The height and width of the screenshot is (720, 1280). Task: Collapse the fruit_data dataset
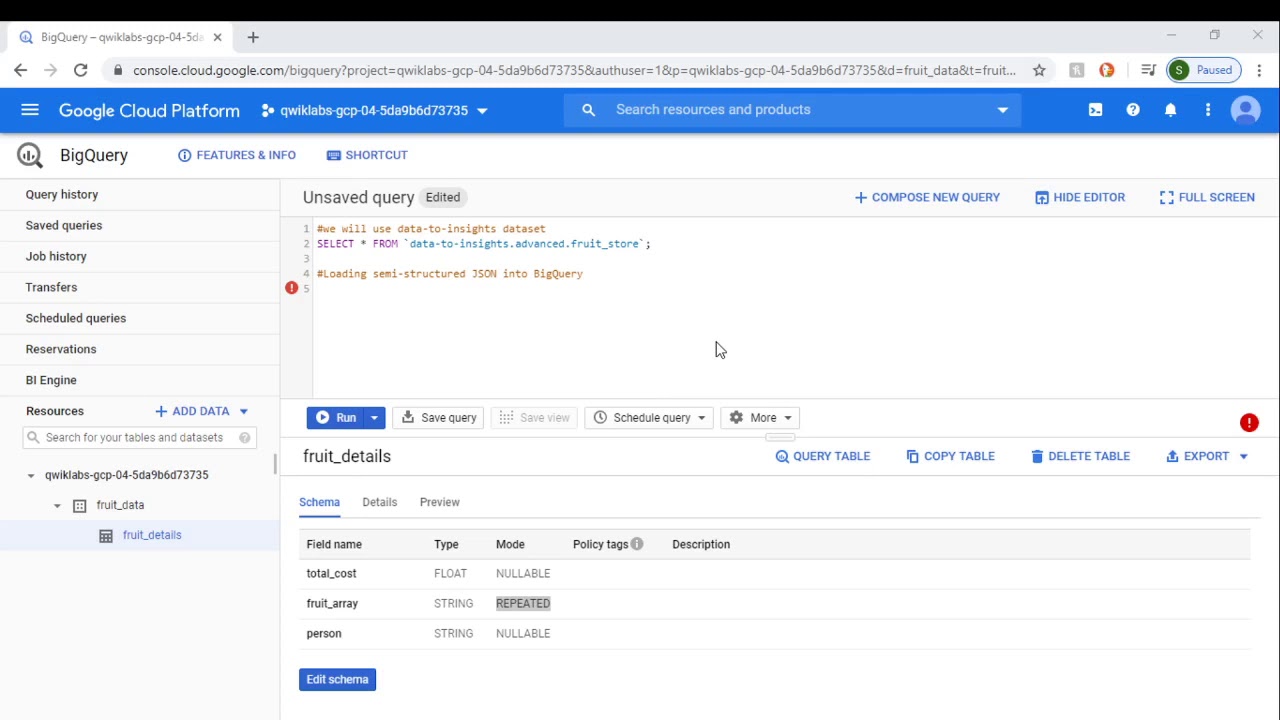click(x=57, y=505)
